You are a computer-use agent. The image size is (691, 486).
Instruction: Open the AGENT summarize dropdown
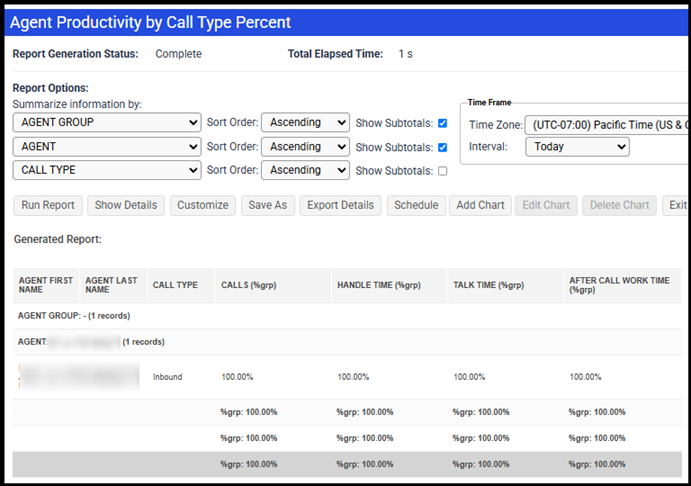tap(107, 146)
